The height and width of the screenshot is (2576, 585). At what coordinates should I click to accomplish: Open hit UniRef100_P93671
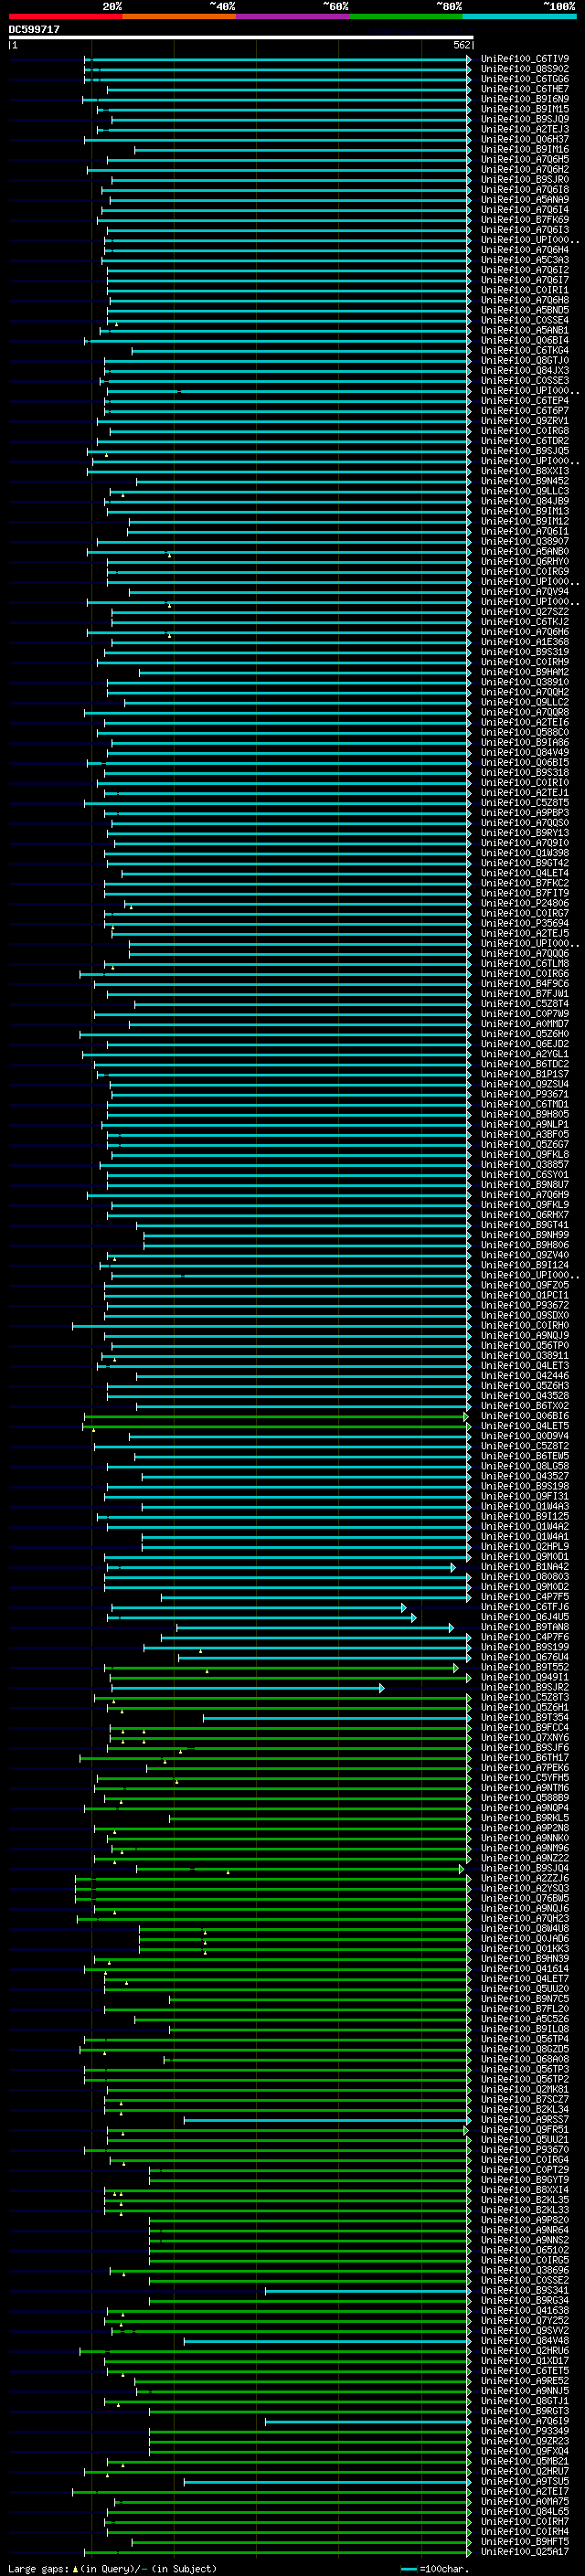tap(524, 1094)
